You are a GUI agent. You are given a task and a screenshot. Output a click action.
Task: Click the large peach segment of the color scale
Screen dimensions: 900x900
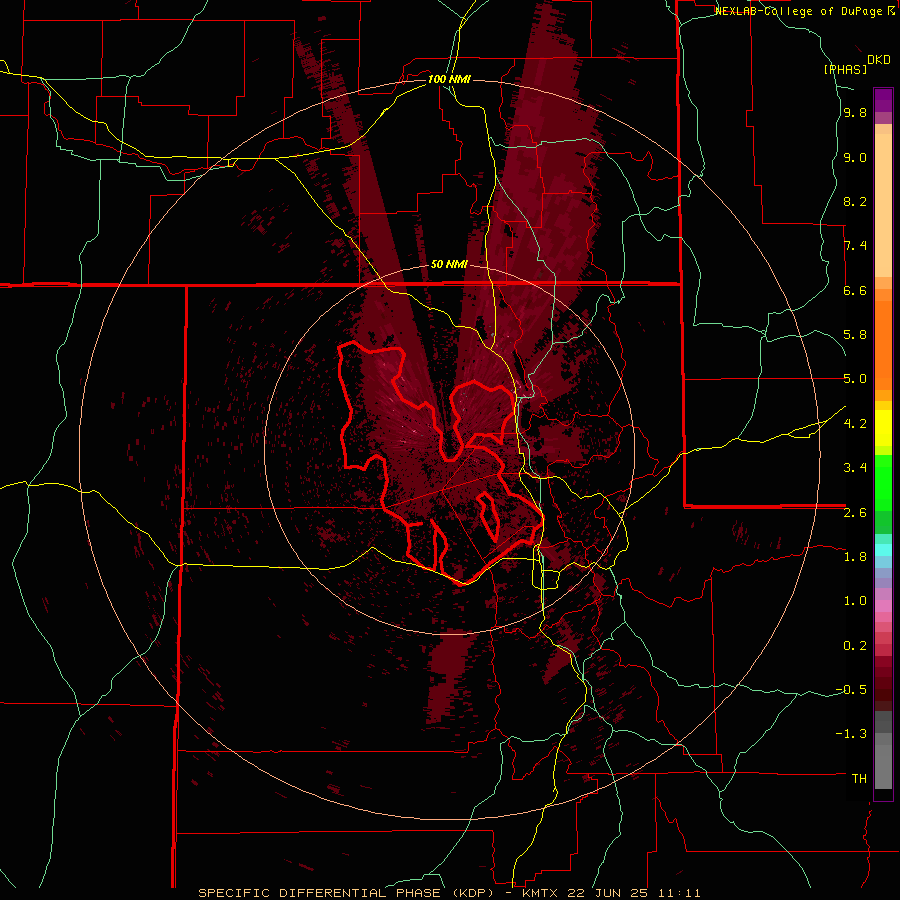pyautogui.click(x=883, y=205)
